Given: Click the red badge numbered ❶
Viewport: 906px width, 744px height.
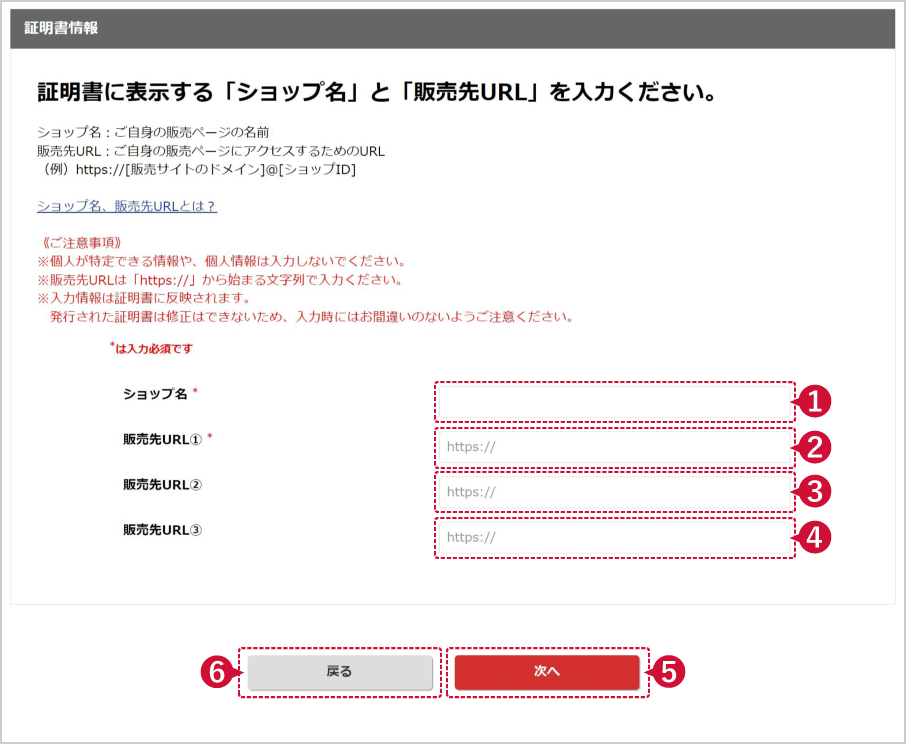Looking at the screenshot, I should click(x=816, y=402).
